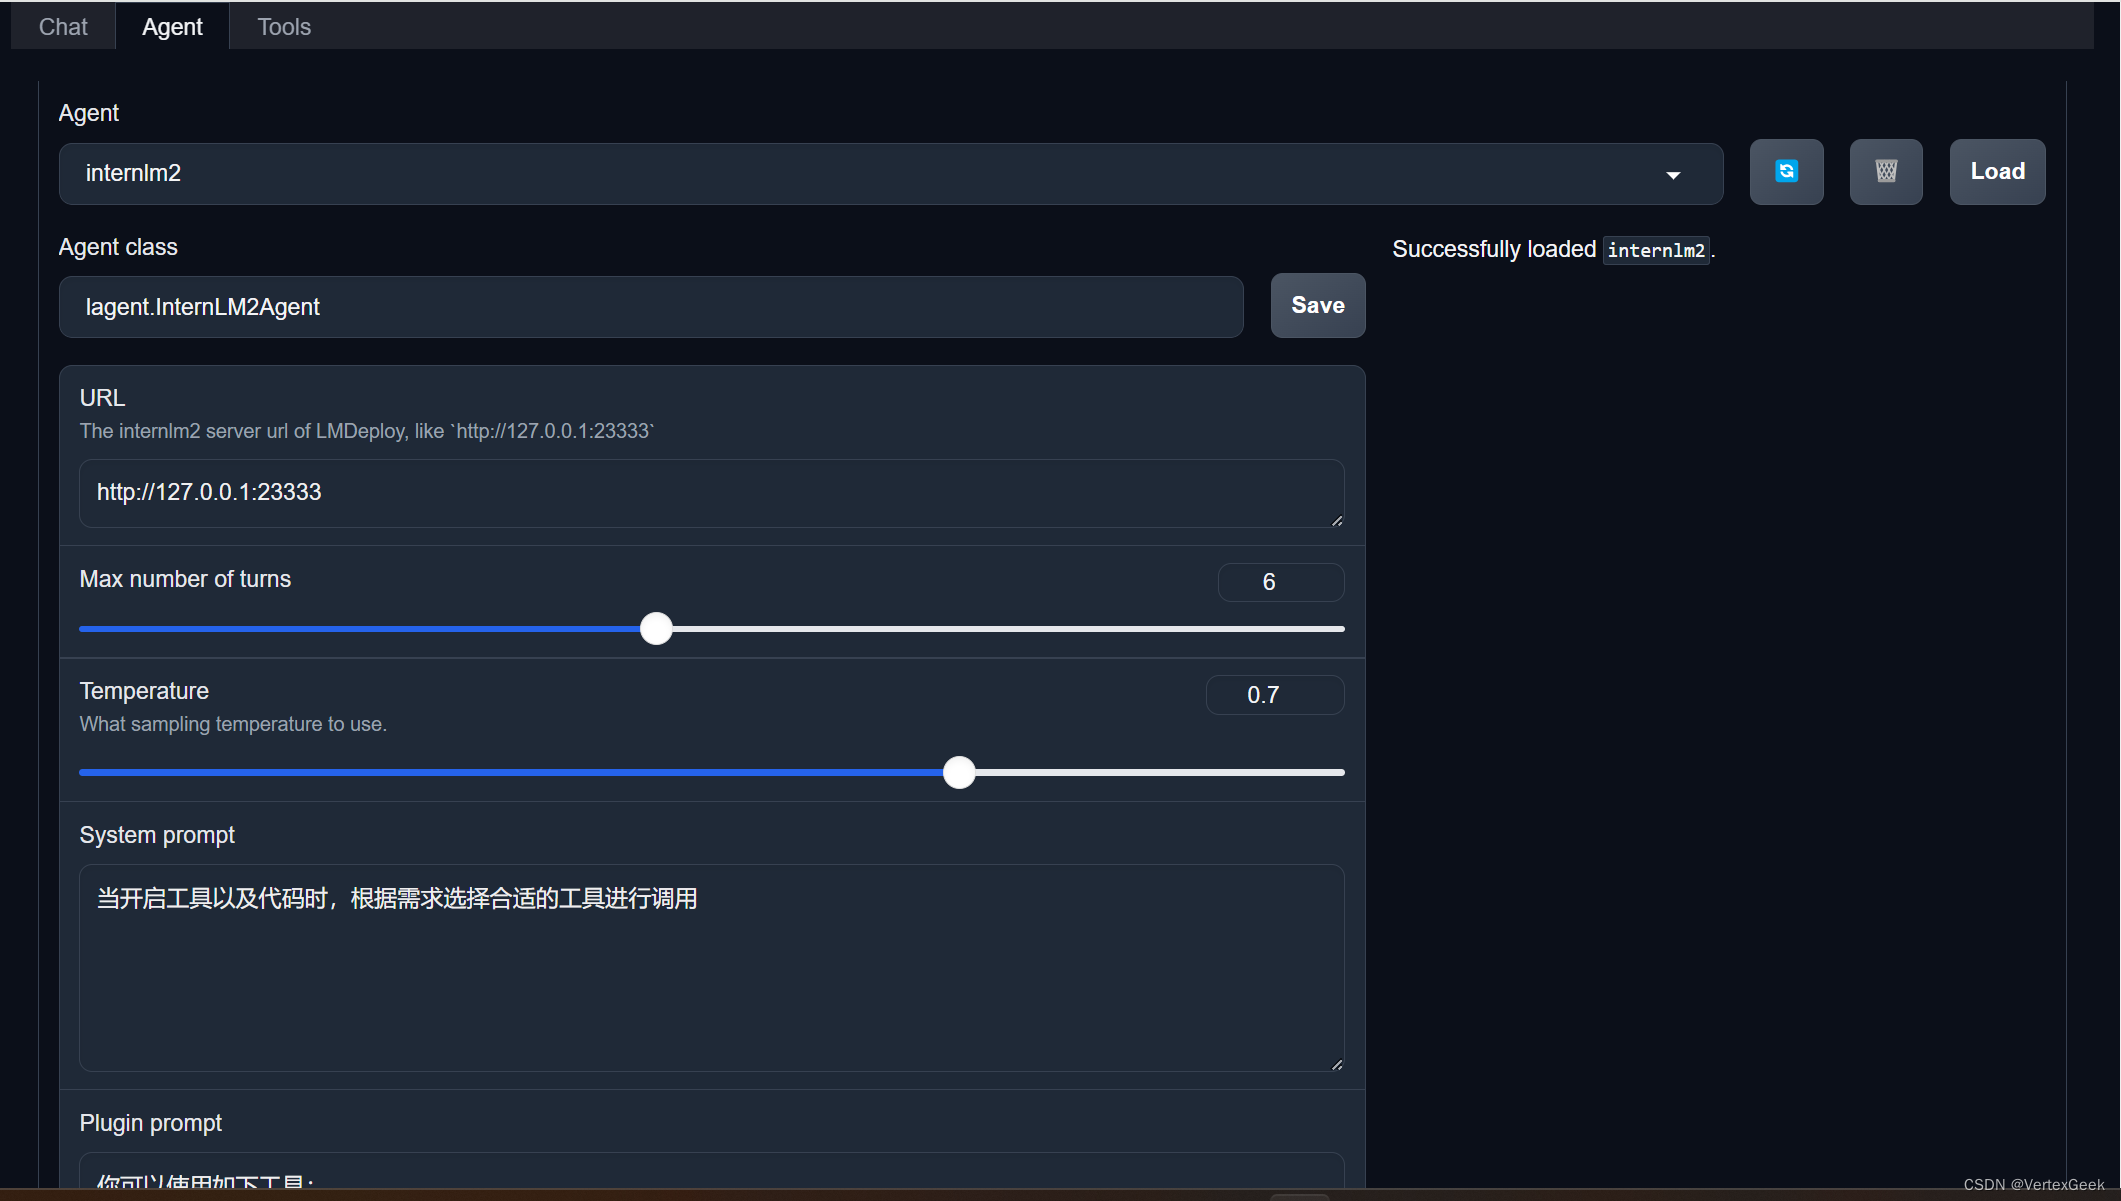This screenshot has height=1201, width=2121.
Task: Click the URL textarea resize handle
Action: pyautogui.click(x=1337, y=520)
